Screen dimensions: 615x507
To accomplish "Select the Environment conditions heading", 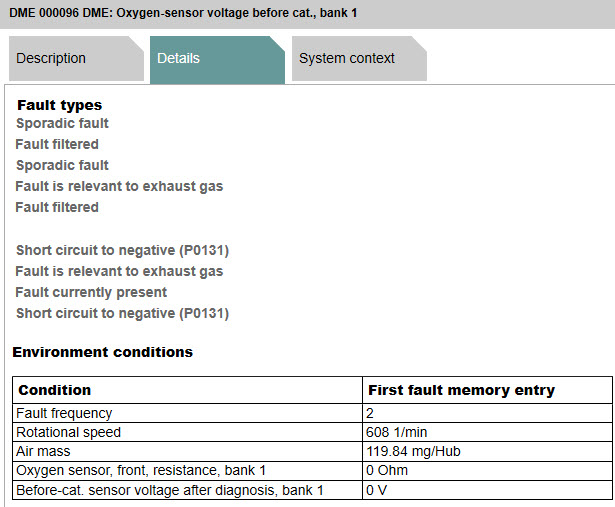I will 102,352.
